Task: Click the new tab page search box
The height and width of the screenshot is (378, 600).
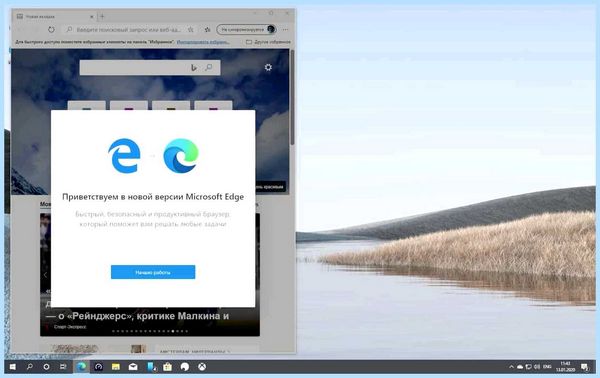Action: [x=150, y=67]
